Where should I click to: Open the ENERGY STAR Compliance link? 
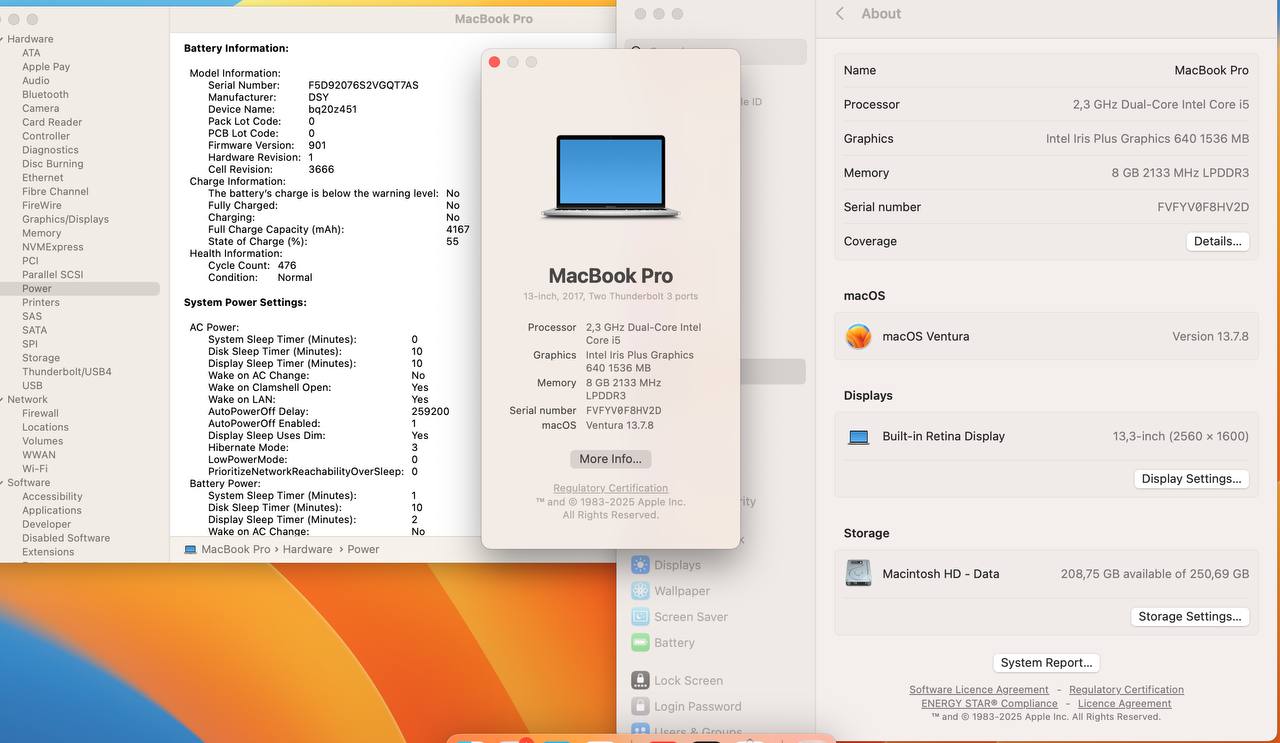tap(989, 704)
